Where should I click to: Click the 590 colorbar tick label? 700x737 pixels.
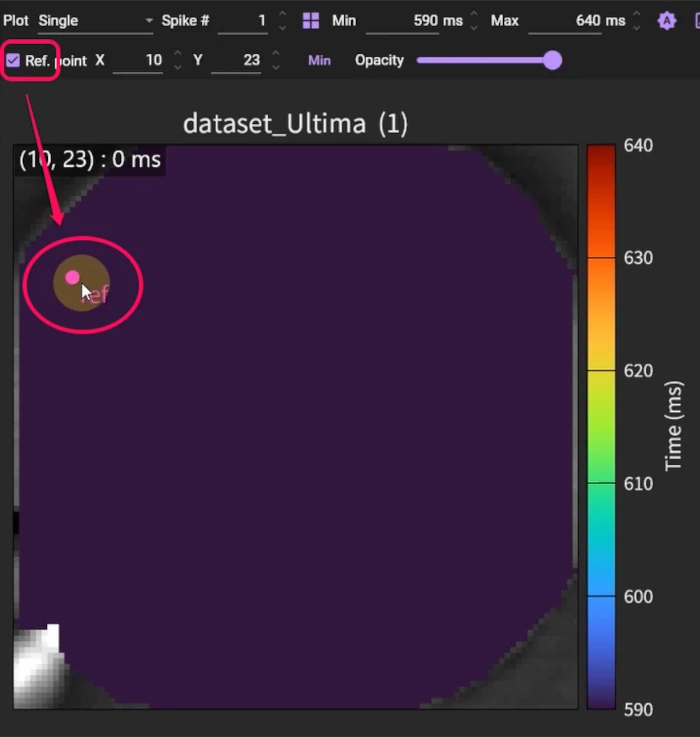[x=638, y=709]
